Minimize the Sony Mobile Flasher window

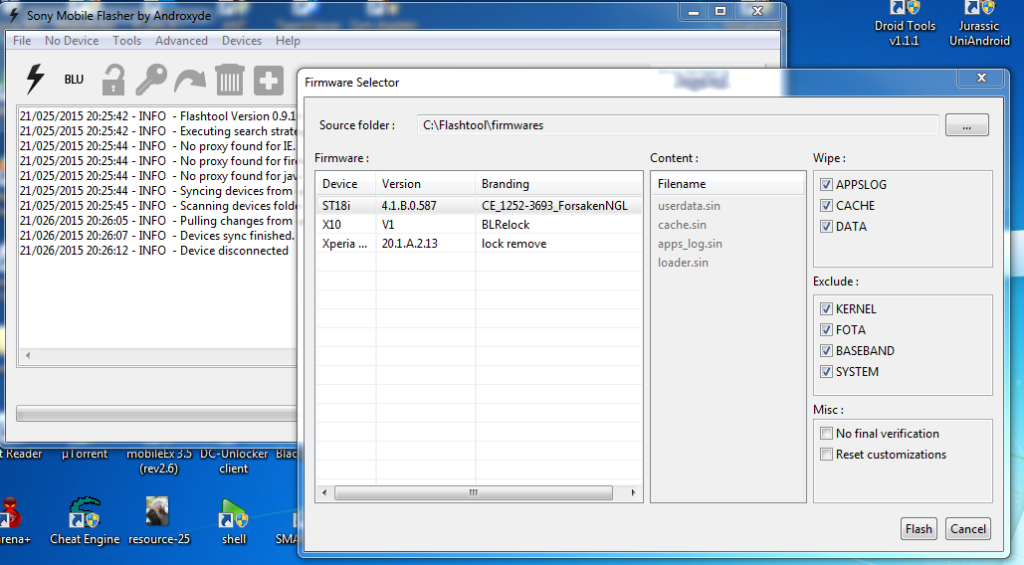pos(694,12)
